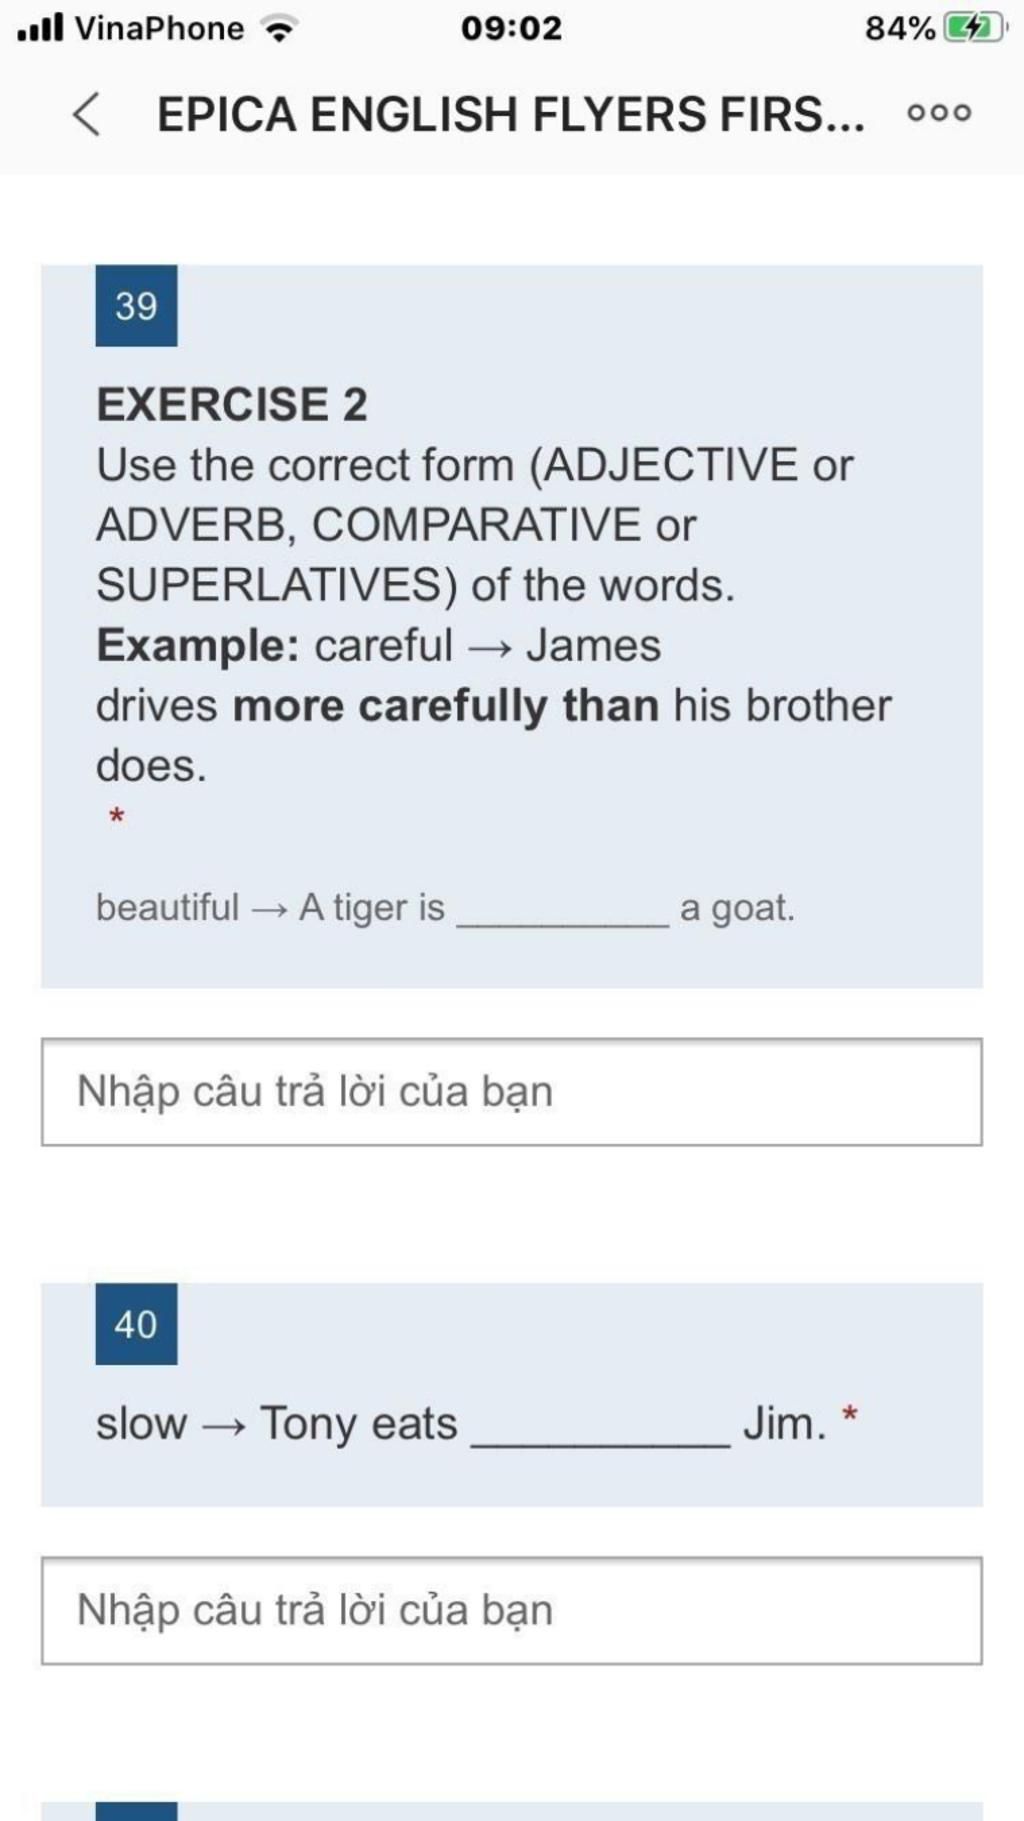The height and width of the screenshot is (1821, 1024).
Task: Click the answer field for question 39
Action: click(x=512, y=1092)
